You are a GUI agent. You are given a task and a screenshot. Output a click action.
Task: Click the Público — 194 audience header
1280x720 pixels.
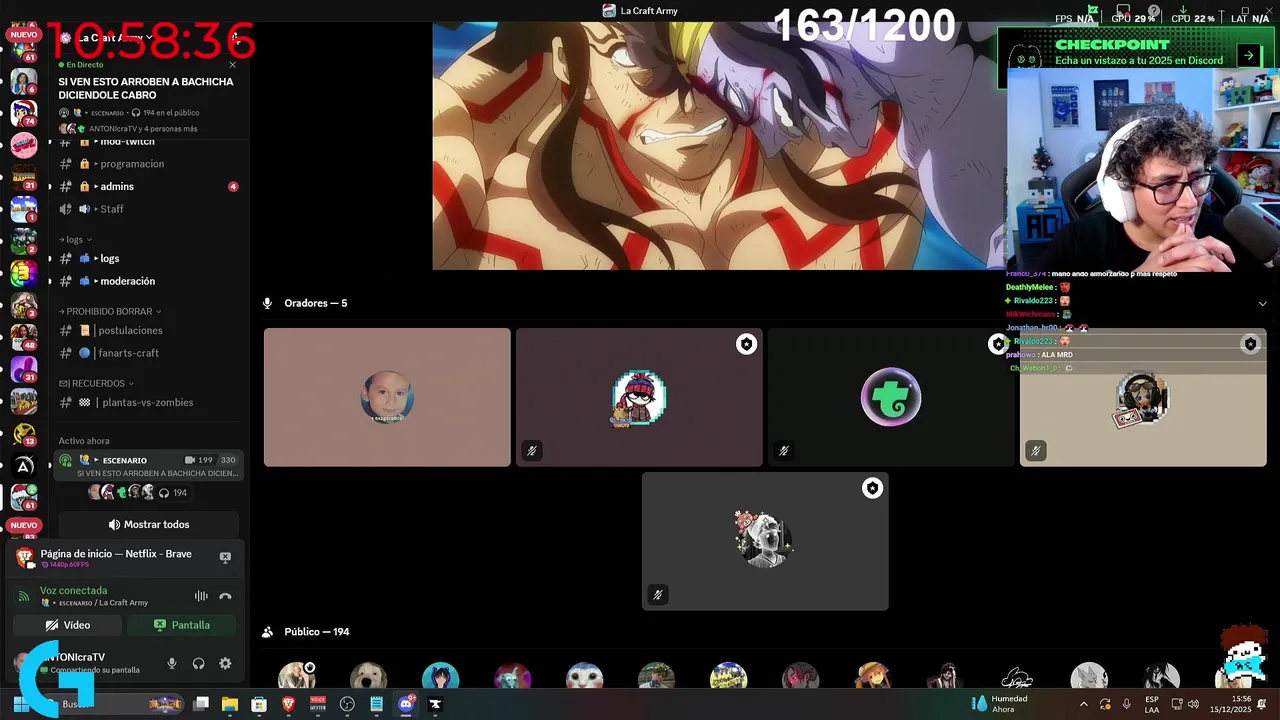click(317, 632)
